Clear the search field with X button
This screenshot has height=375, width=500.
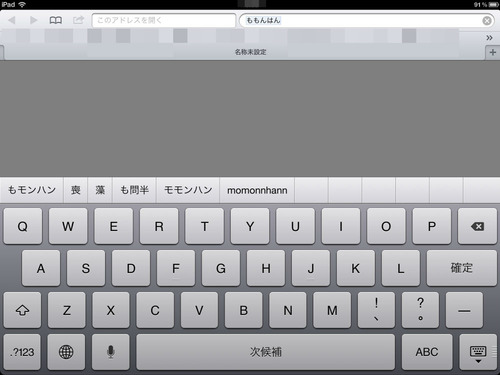[x=487, y=21]
